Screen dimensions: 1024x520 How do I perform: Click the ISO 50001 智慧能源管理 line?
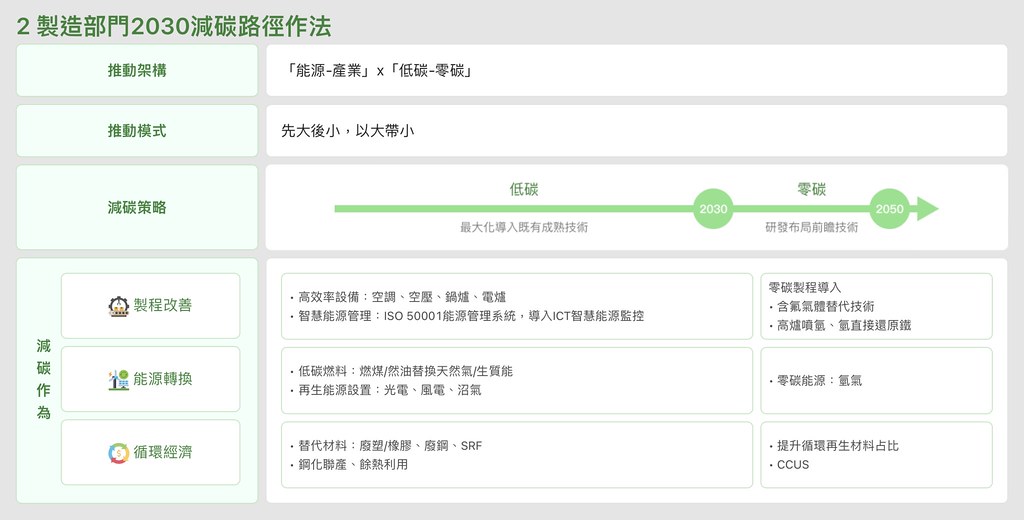click(x=470, y=316)
